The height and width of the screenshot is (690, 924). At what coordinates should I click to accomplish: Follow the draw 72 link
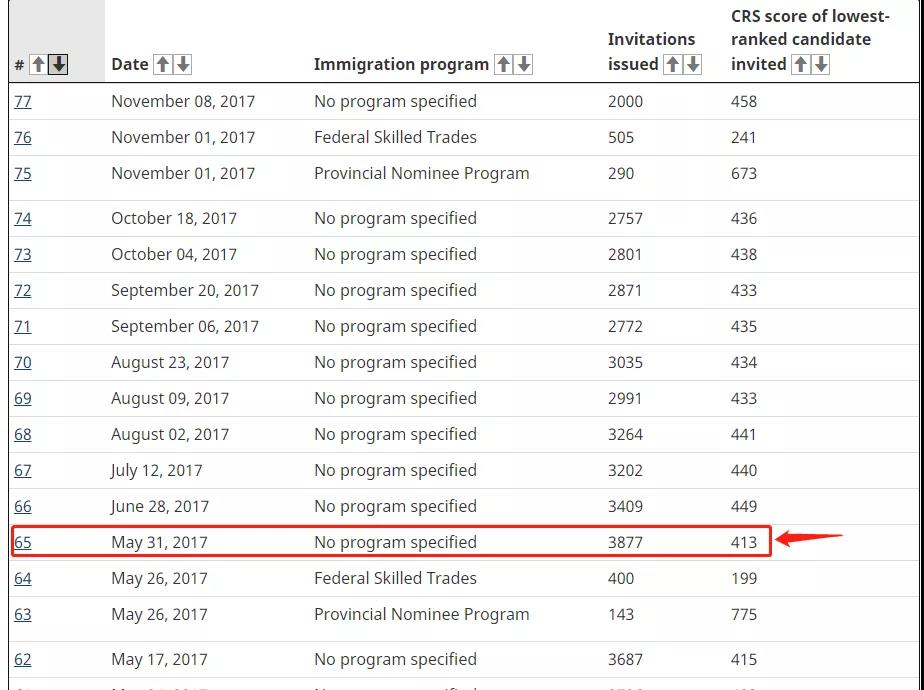(23, 291)
